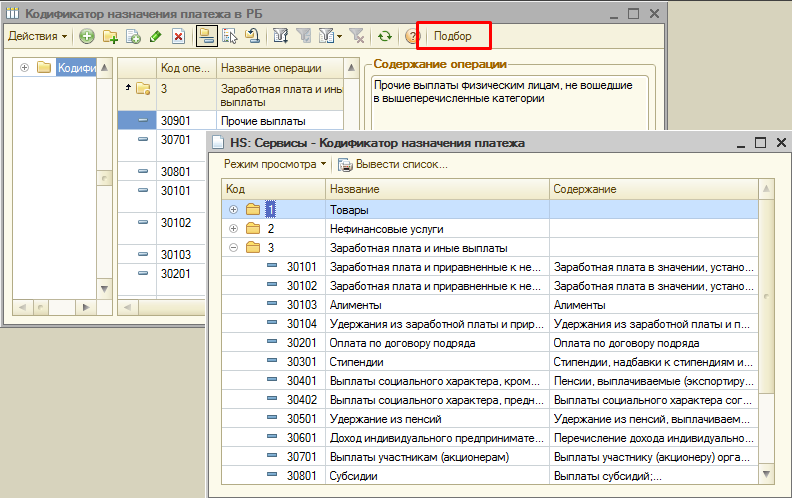Collapse group 3 Заработная плата
Viewport: 792px width, 498px height.
point(234,248)
